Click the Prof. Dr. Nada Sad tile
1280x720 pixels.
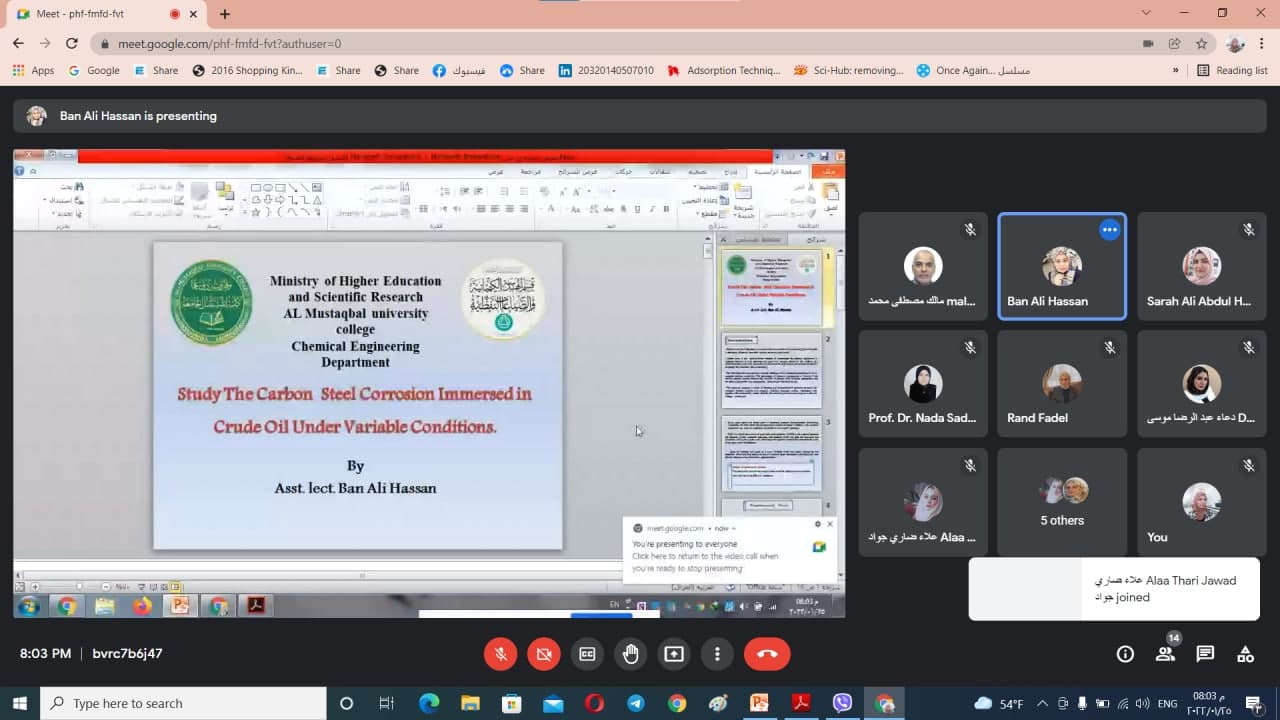pyautogui.click(x=922, y=383)
